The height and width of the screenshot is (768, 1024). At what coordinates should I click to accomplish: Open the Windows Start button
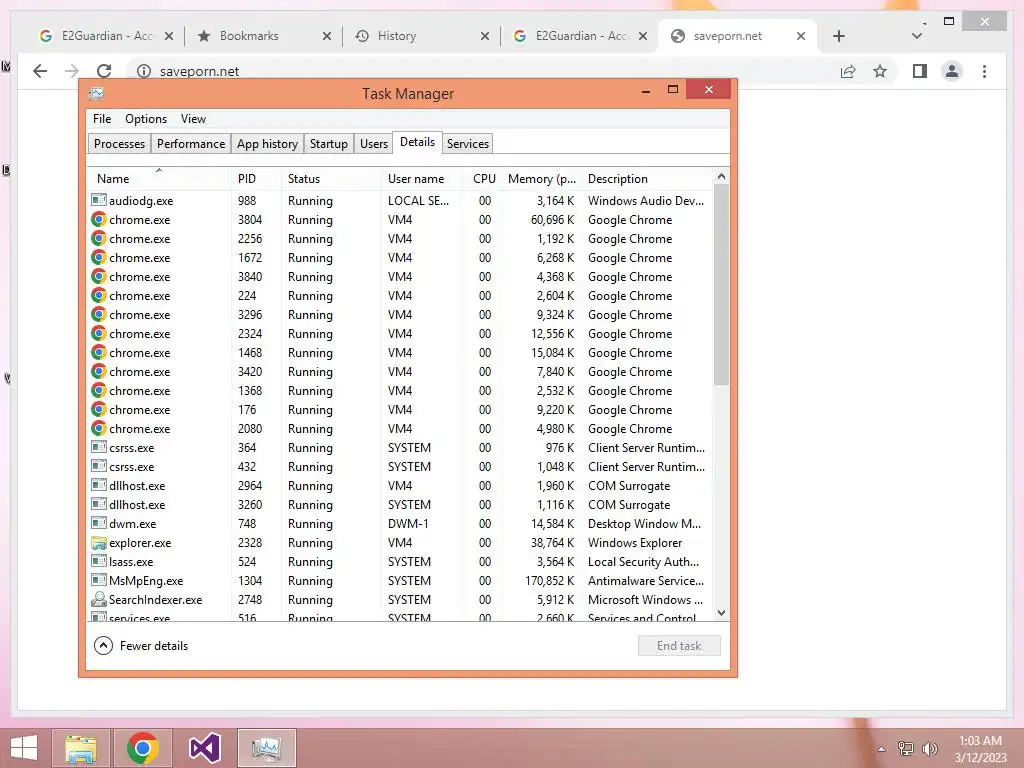[24, 748]
